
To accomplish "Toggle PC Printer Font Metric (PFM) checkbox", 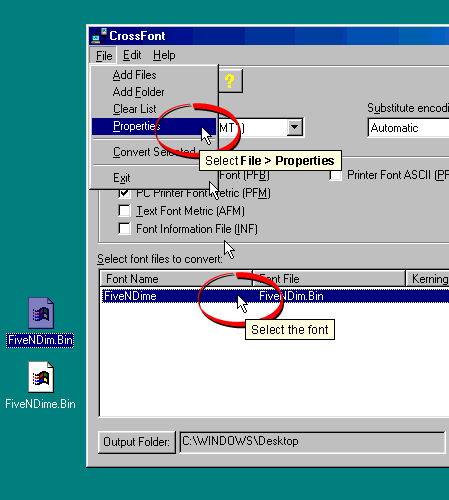I will coord(124,193).
